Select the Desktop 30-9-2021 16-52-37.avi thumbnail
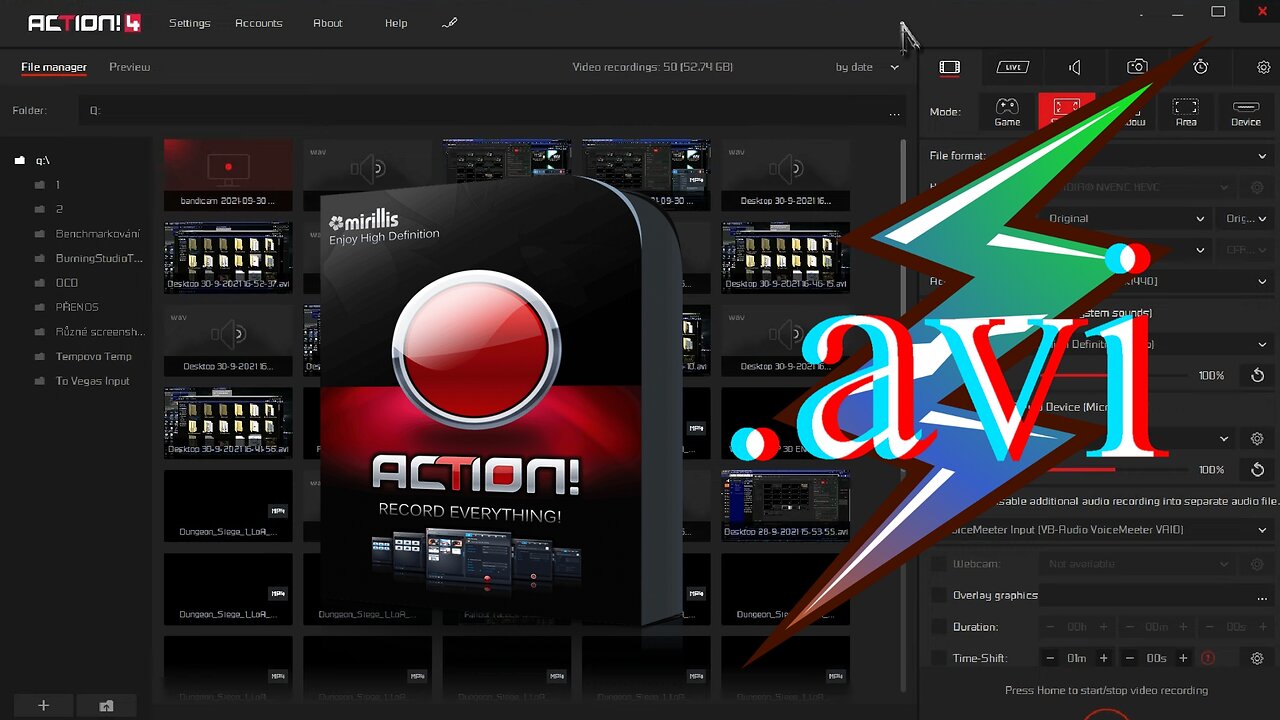Viewport: 1280px width, 720px height. 228,257
